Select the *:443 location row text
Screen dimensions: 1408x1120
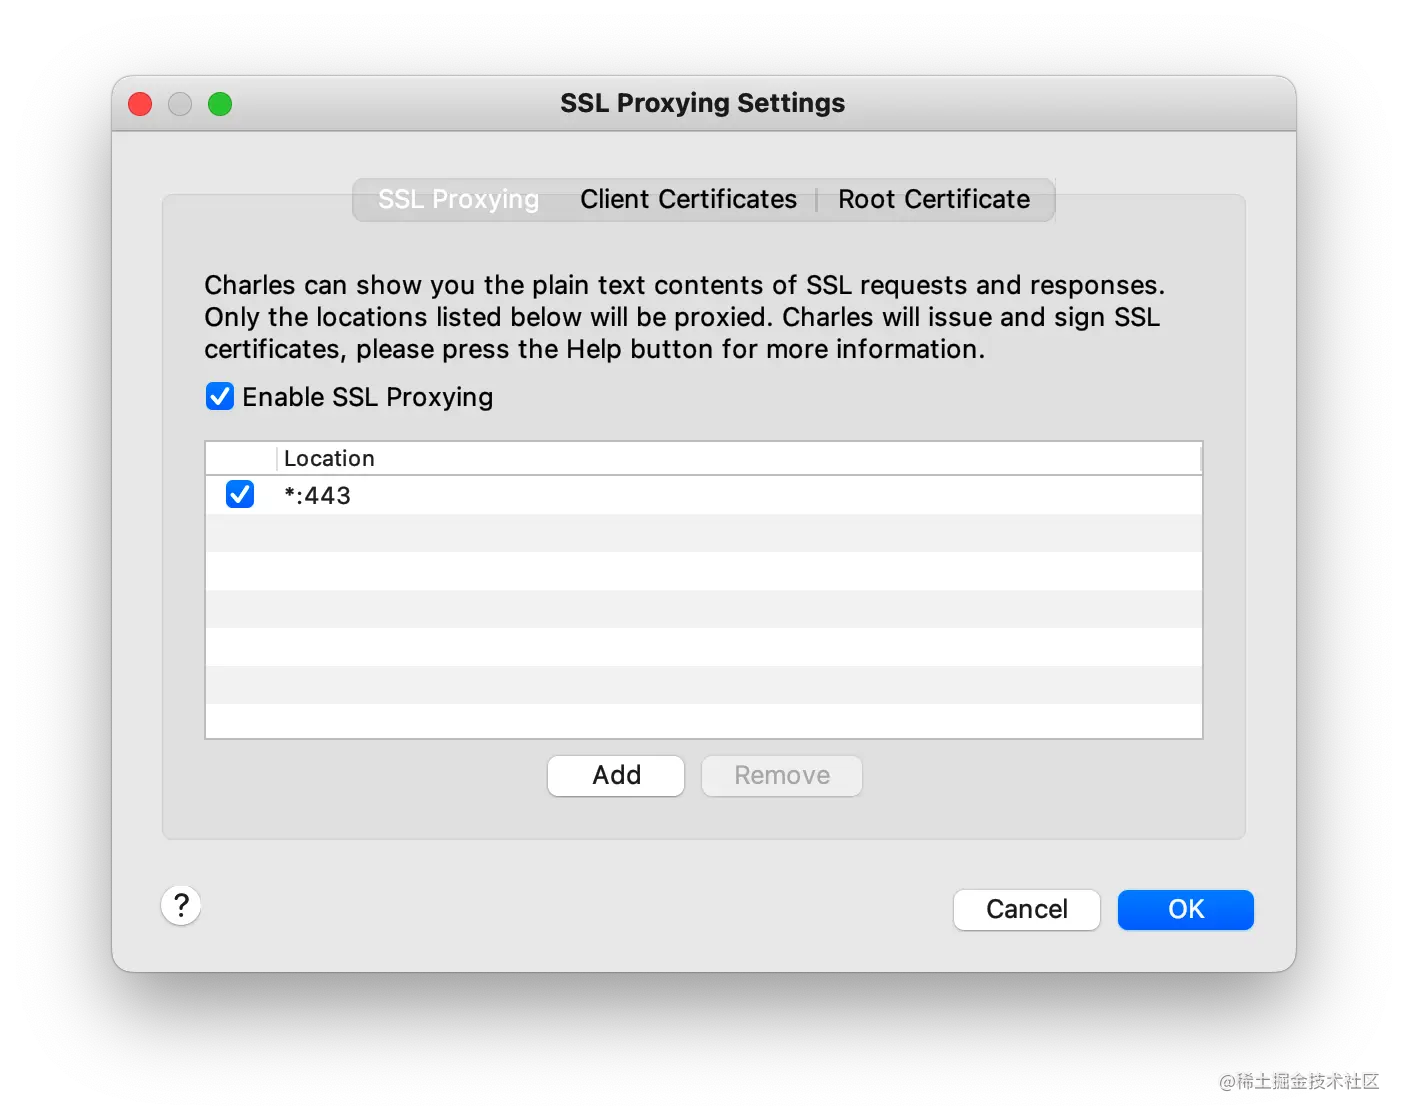tap(318, 496)
